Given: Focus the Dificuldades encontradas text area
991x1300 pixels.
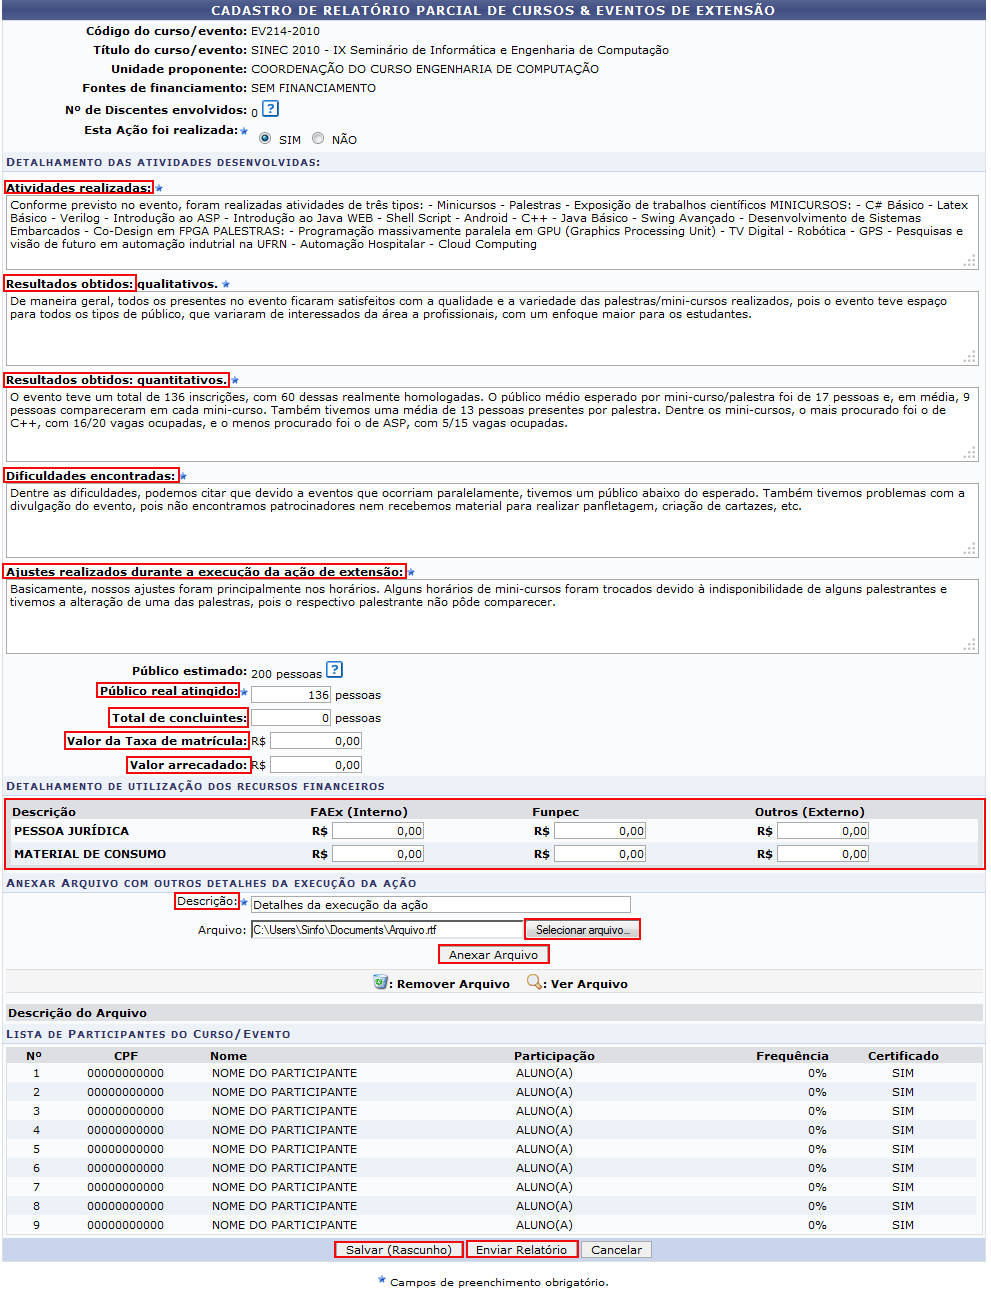Looking at the screenshot, I should pos(490,520).
